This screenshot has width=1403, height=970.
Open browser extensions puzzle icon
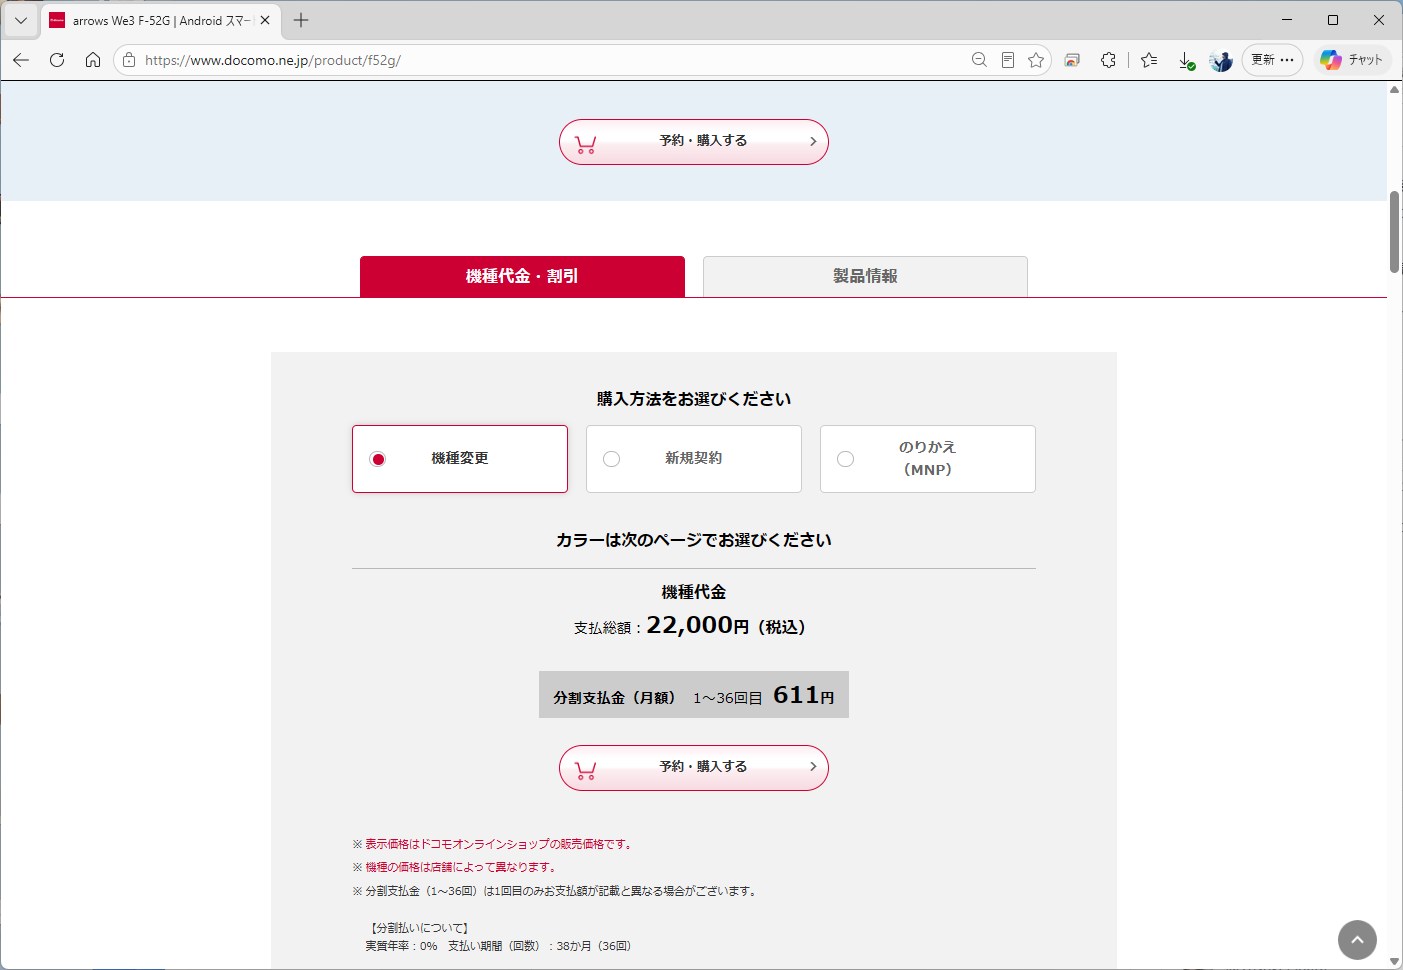[1108, 60]
